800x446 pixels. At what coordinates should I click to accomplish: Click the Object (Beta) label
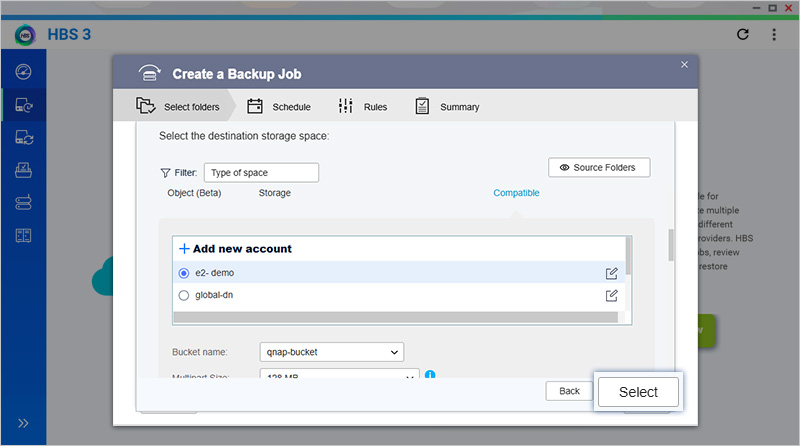click(194, 193)
